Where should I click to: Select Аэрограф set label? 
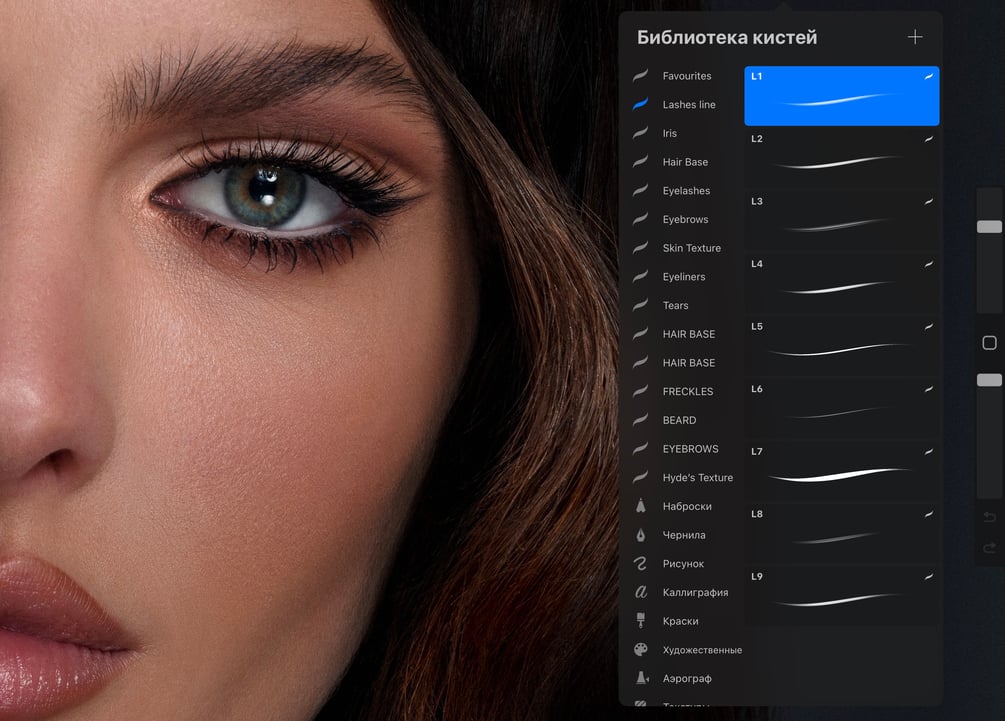click(687, 679)
